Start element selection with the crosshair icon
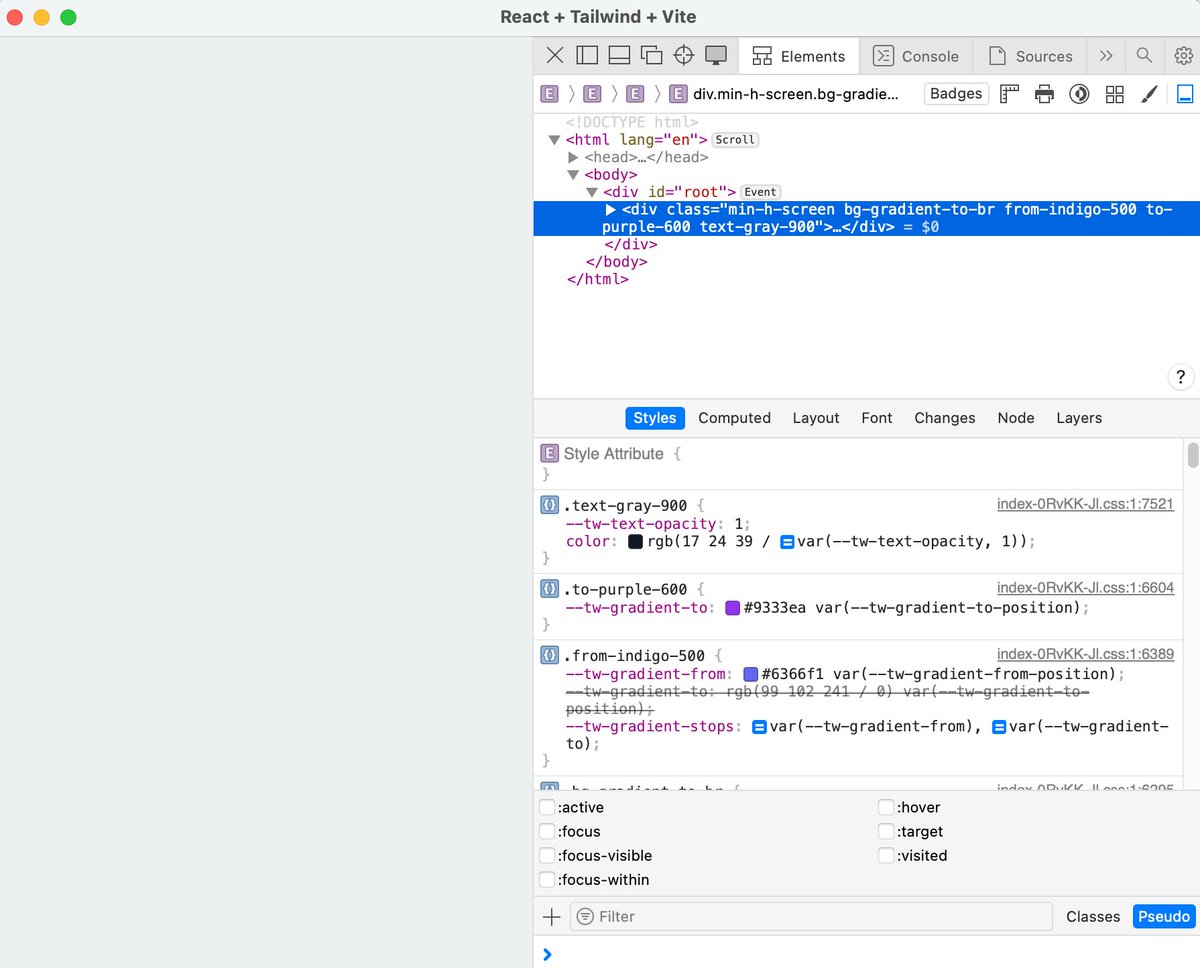 click(683, 56)
